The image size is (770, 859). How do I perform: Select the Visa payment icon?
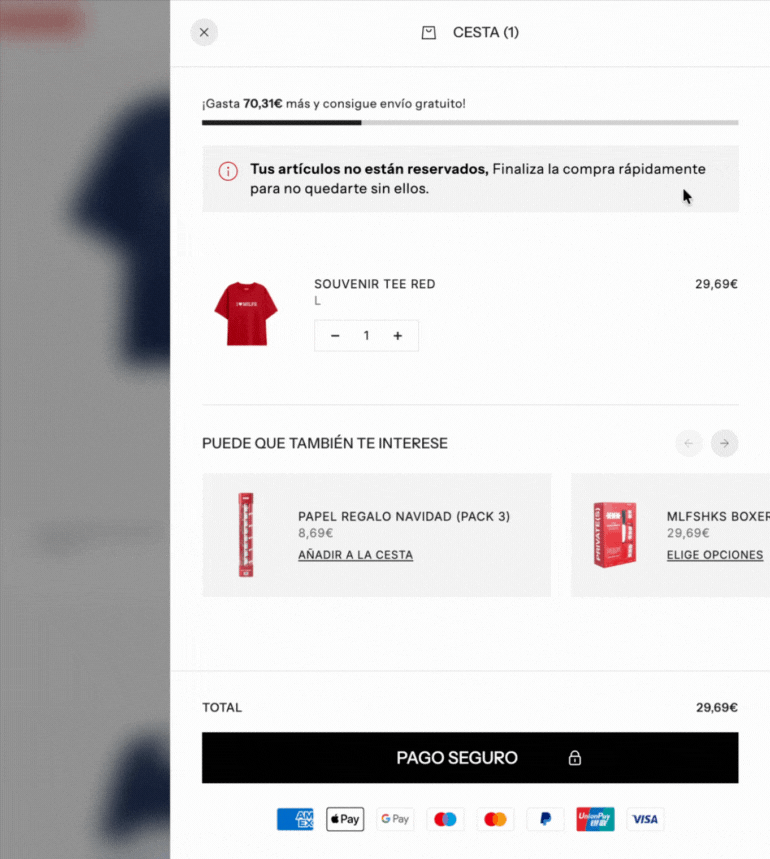pyautogui.click(x=645, y=819)
